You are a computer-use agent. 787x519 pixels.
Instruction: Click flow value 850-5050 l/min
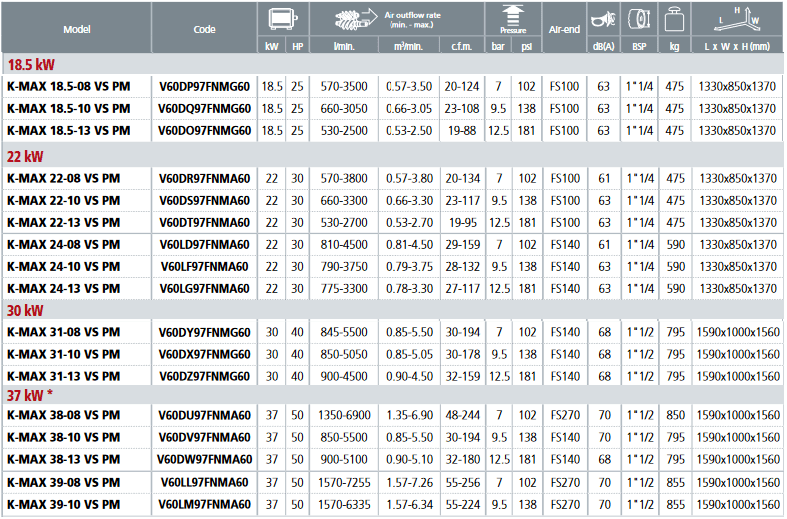click(x=344, y=354)
